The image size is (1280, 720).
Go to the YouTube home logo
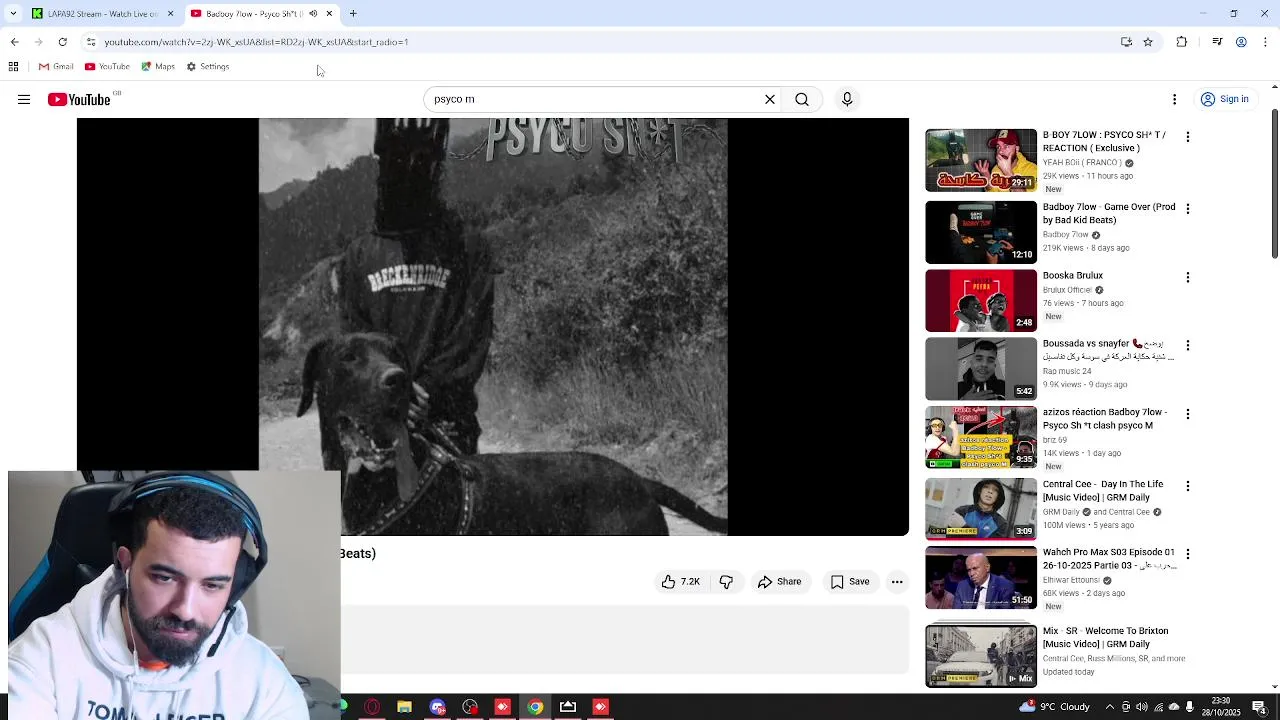(x=79, y=99)
